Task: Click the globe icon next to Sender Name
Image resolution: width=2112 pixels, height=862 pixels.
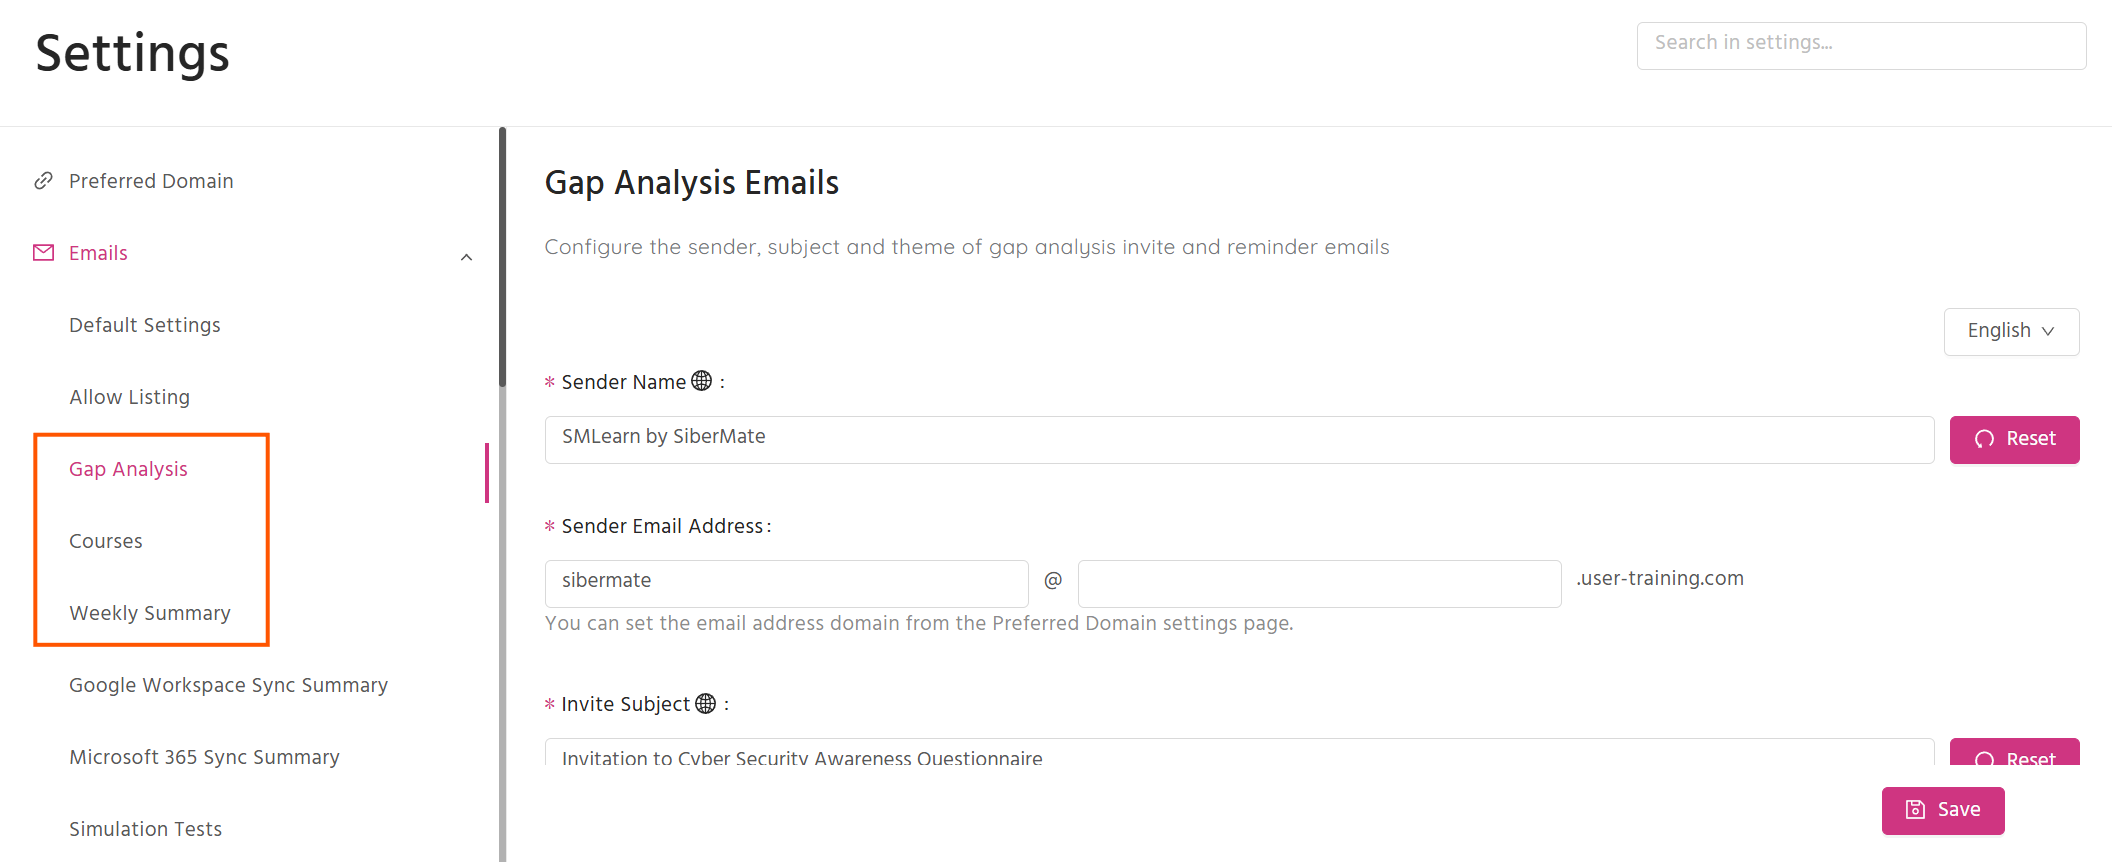Action: (x=702, y=381)
